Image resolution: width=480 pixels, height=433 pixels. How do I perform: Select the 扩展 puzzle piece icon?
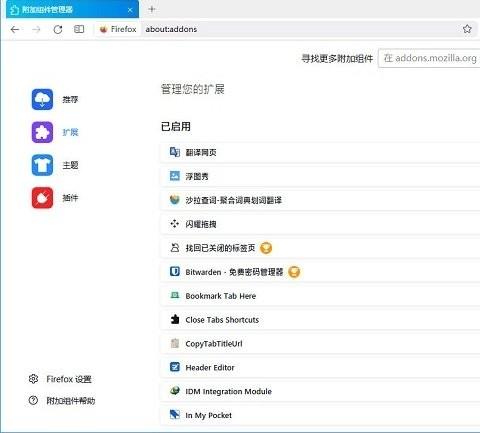tap(42, 132)
